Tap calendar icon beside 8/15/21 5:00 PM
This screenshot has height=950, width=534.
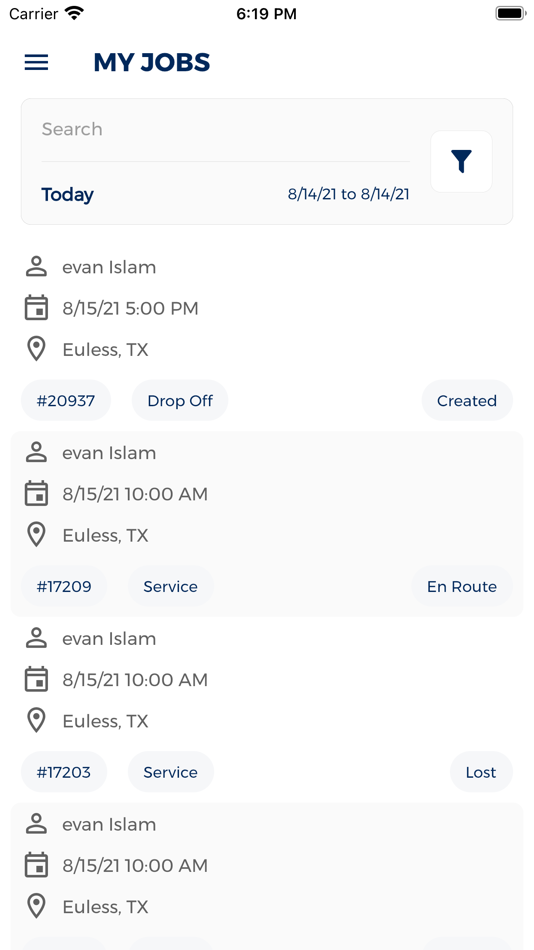(x=36, y=308)
